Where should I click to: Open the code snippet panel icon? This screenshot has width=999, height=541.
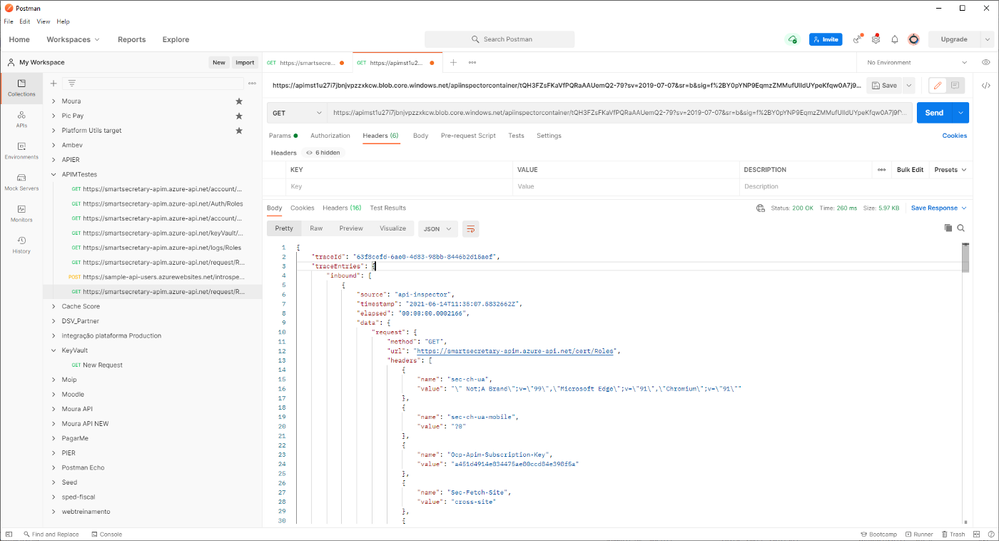tap(986, 86)
